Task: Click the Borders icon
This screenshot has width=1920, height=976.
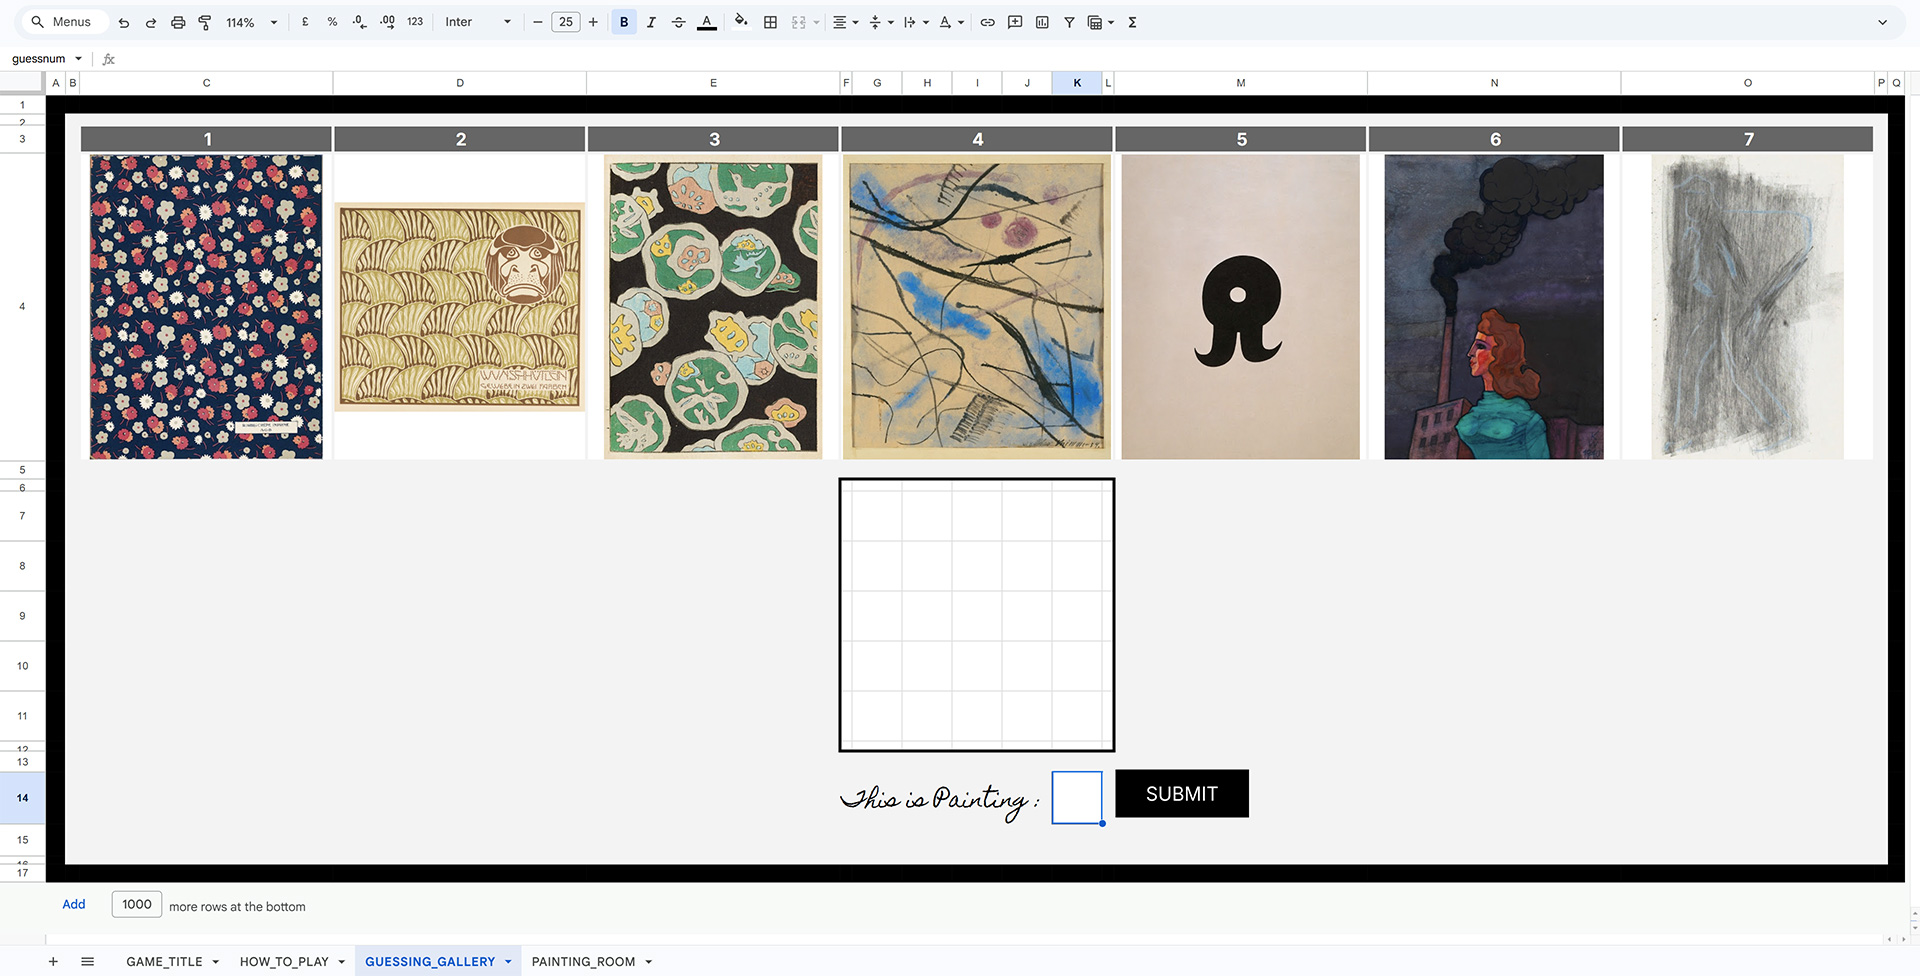Action: pos(770,22)
